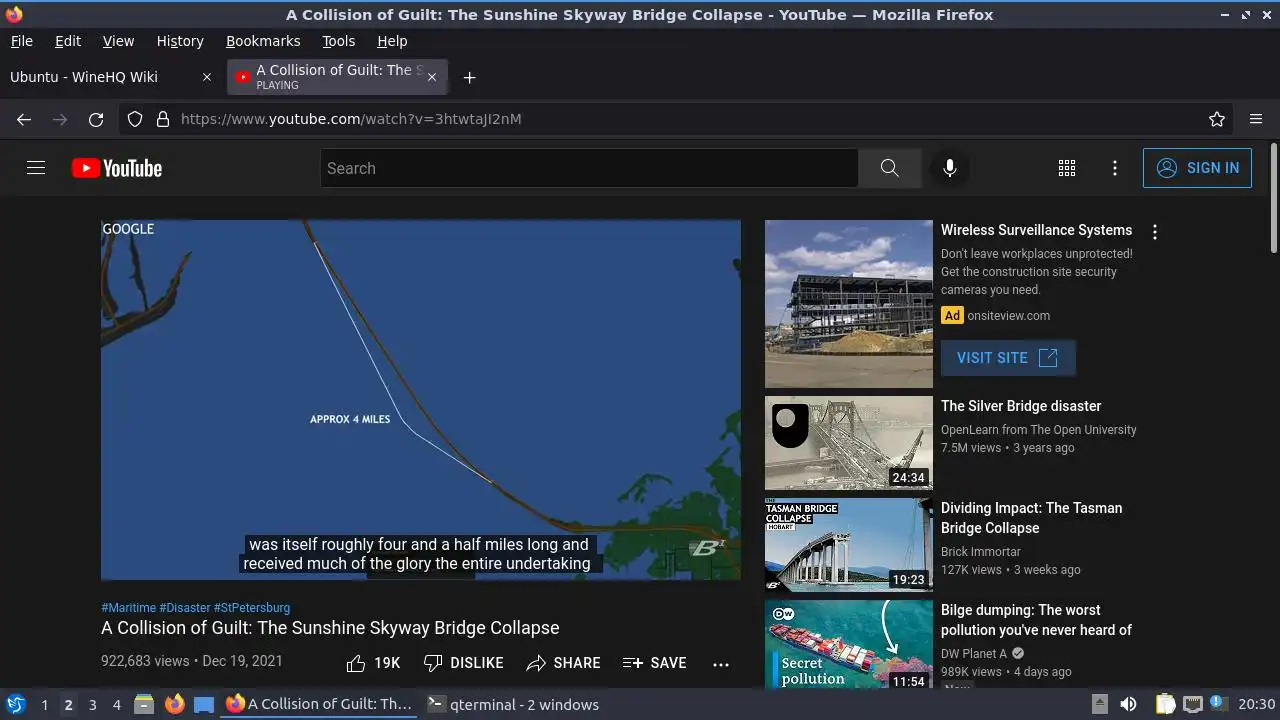Focus the YouTube search field
Screen dimensions: 1280x720
[589, 168]
